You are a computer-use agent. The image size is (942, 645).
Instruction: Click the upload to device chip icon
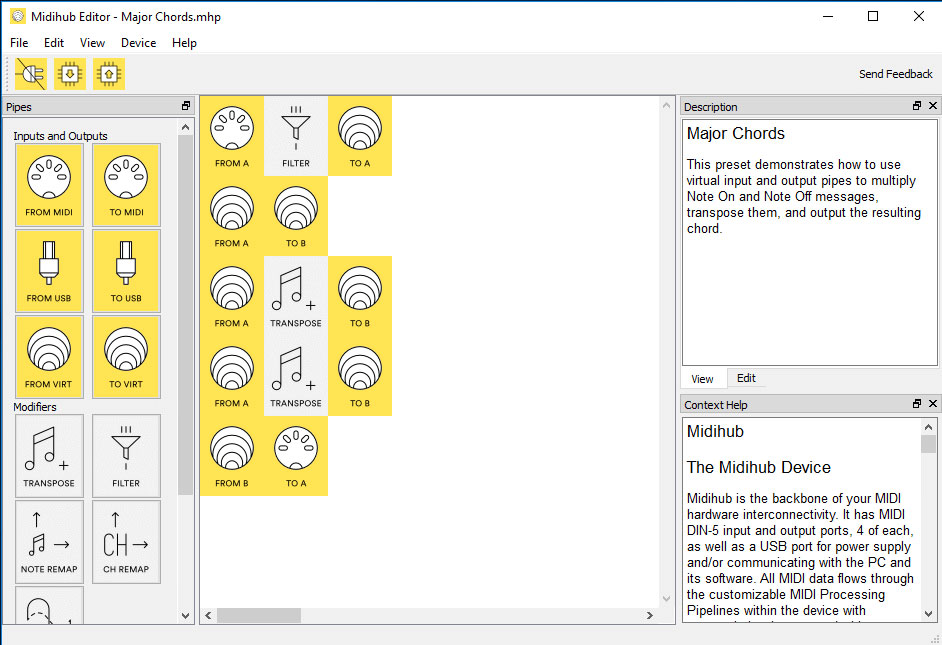click(109, 74)
